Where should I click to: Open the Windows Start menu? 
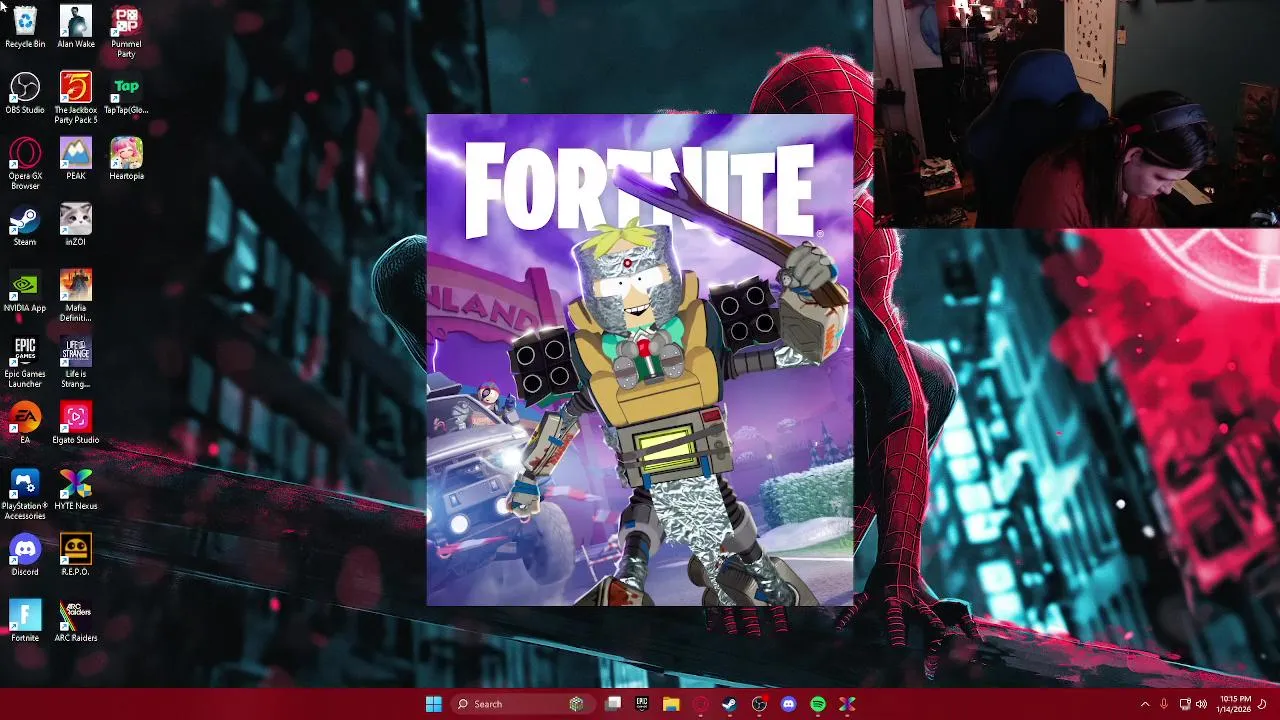pyautogui.click(x=433, y=704)
